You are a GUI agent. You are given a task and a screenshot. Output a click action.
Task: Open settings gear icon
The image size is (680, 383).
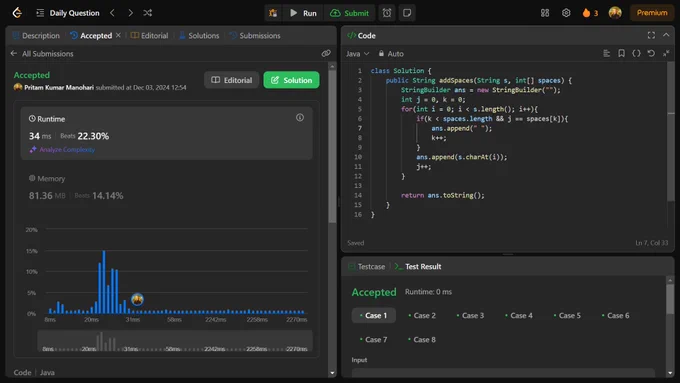coord(566,13)
